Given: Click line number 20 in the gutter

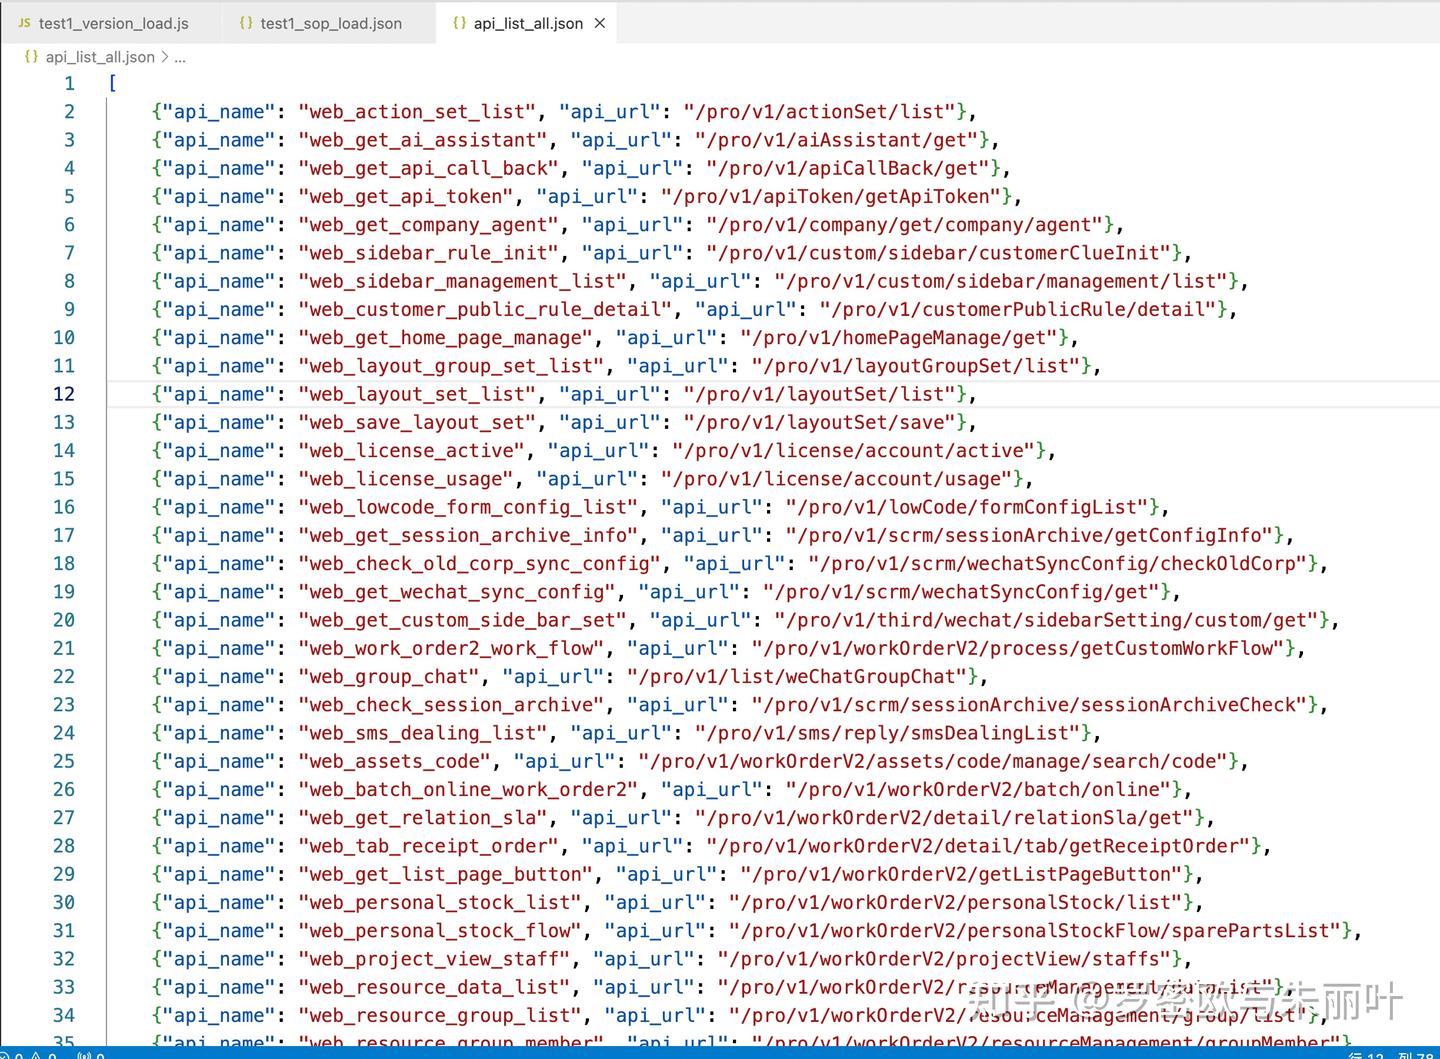Looking at the screenshot, I should (64, 620).
